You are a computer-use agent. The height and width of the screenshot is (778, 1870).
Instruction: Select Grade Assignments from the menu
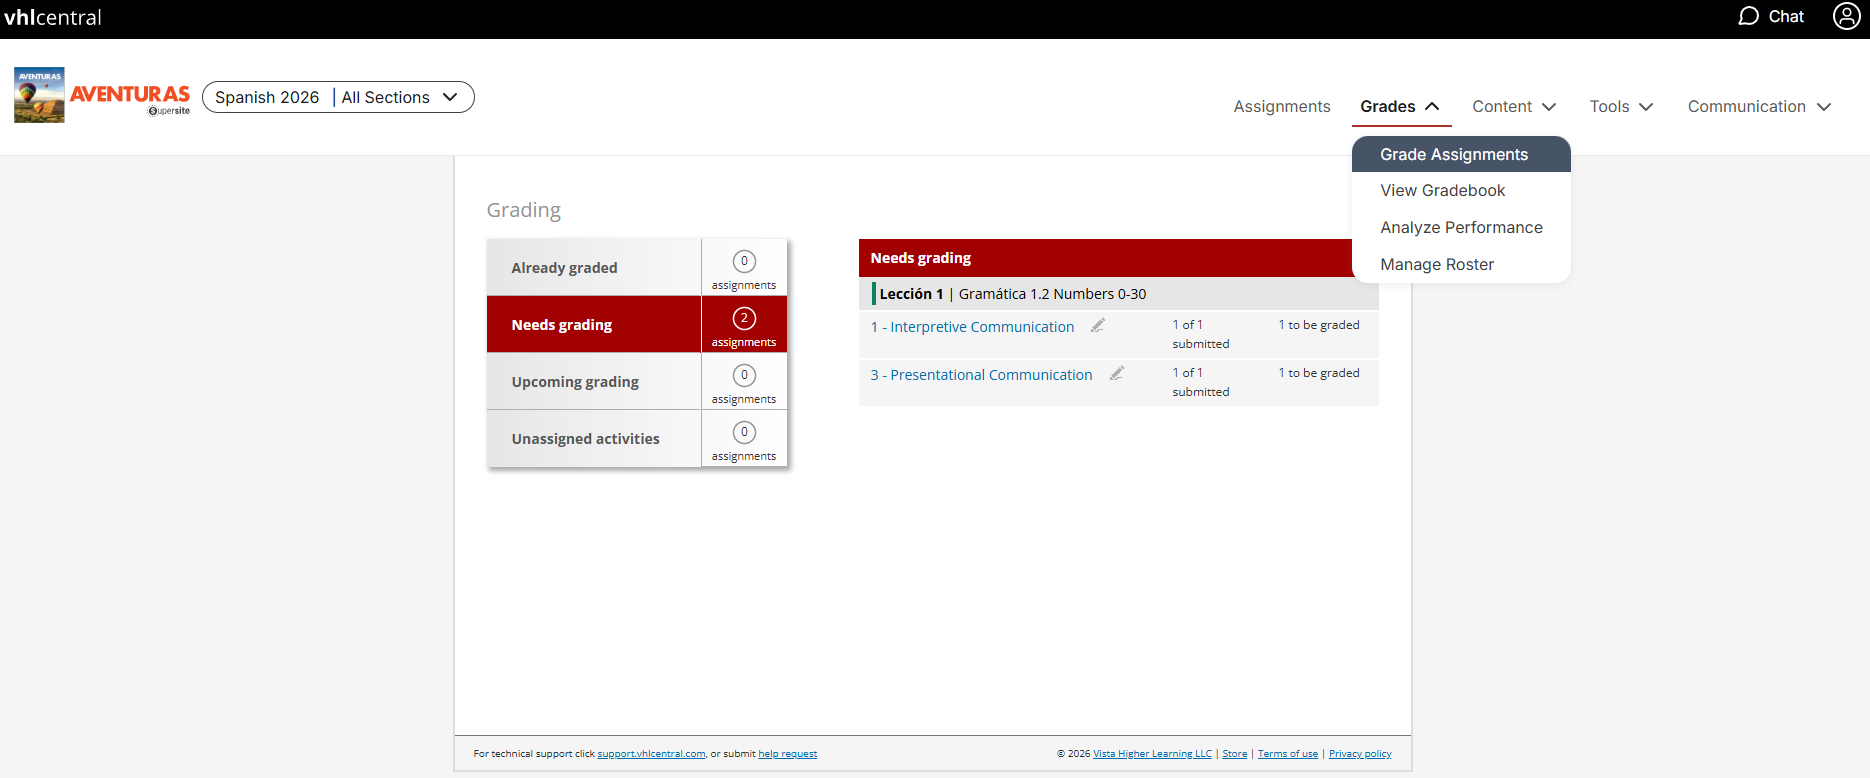coord(1461,154)
